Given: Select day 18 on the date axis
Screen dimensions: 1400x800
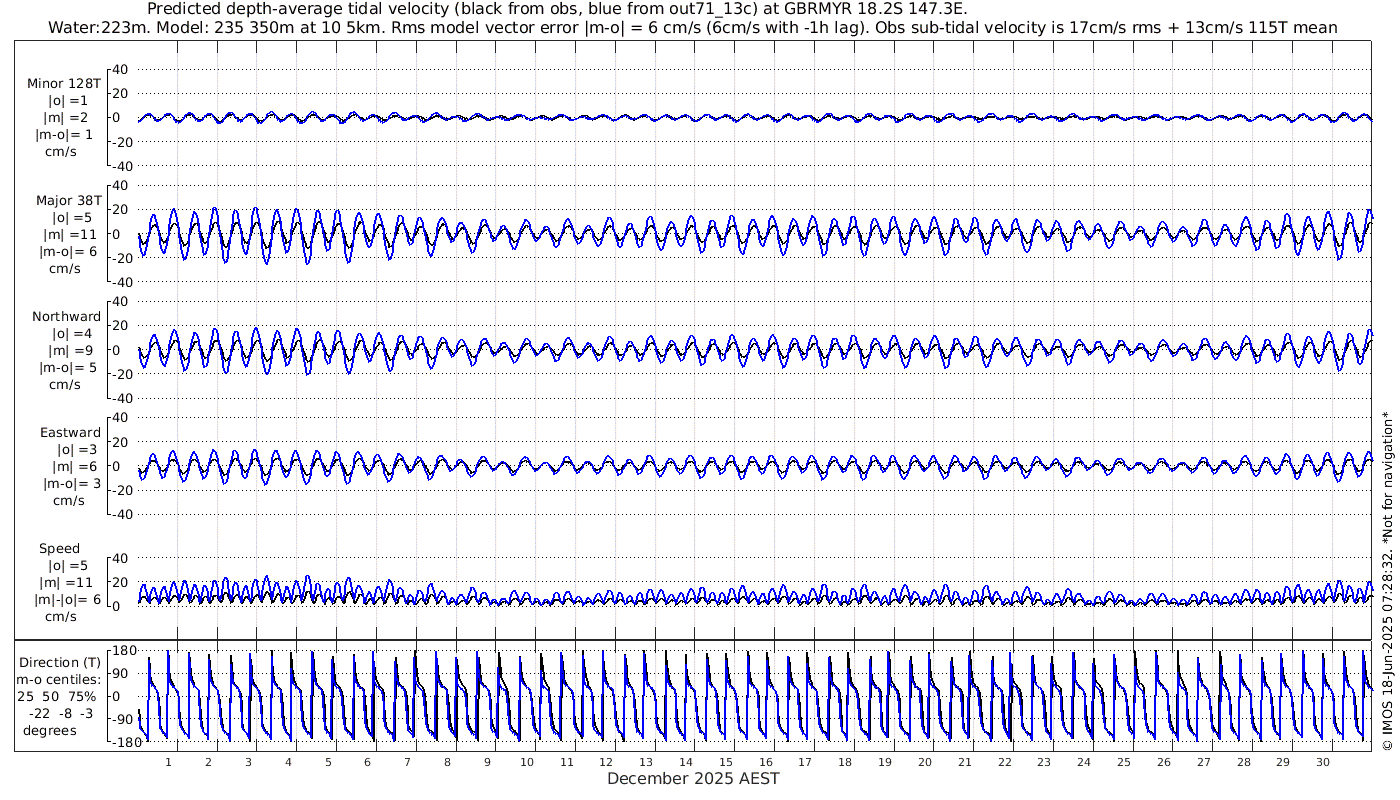Looking at the screenshot, I should tap(845, 761).
